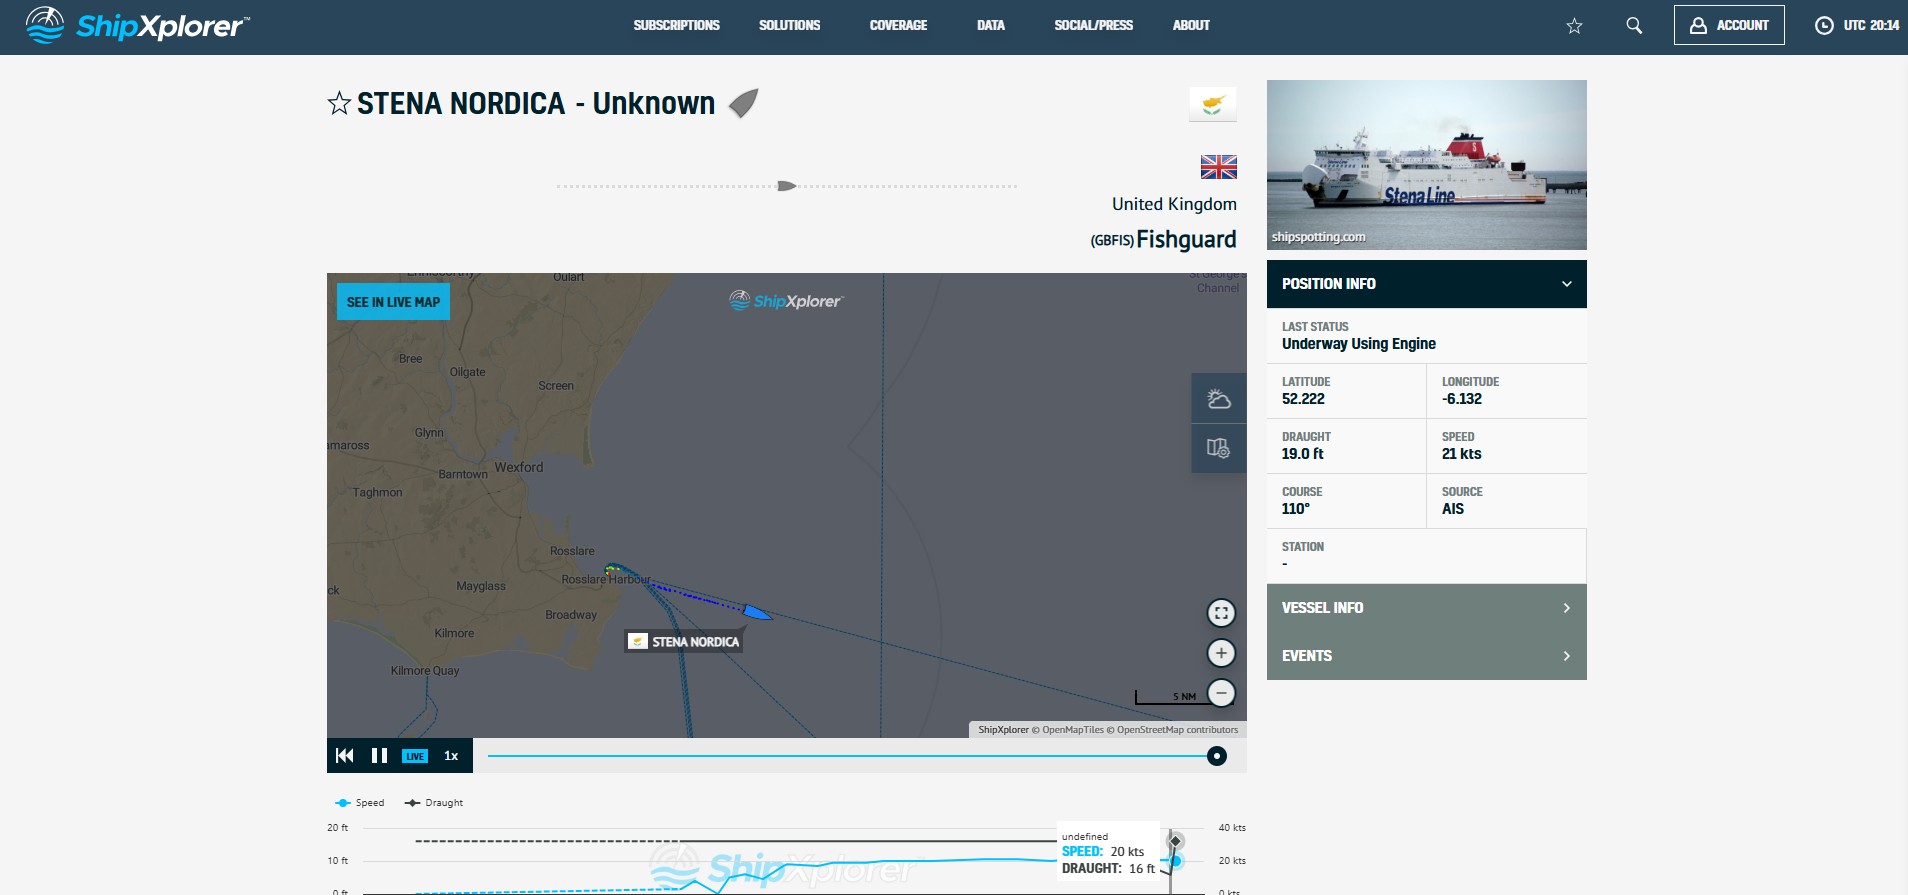The width and height of the screenshot is (1908, 895).
Task: Pause the track playback
Action: point(379,756)
